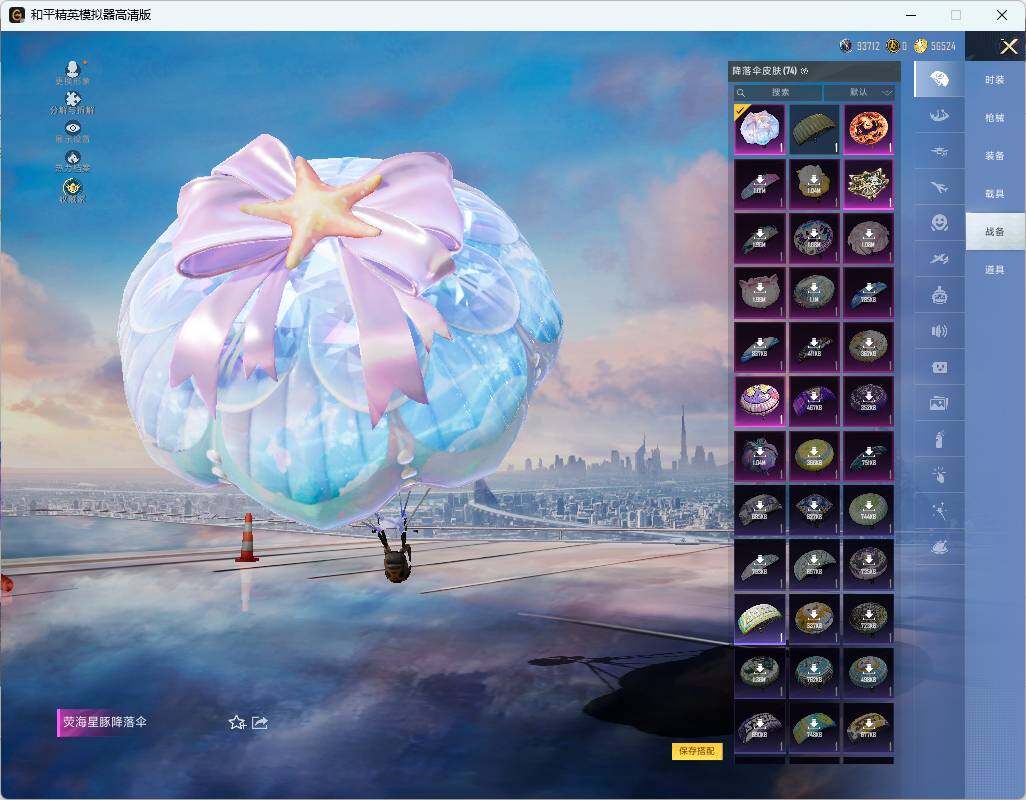Select the equipped pastel bow parachute thumbnail

coord(759,129)
